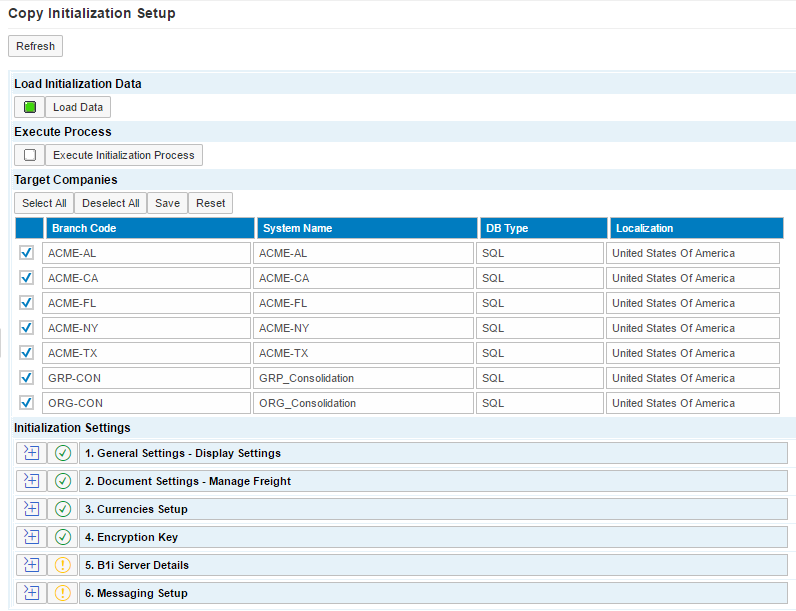Screen dimensions: 796x611
Task: Click green check icon for Document Settings
Action: (63, 481)
